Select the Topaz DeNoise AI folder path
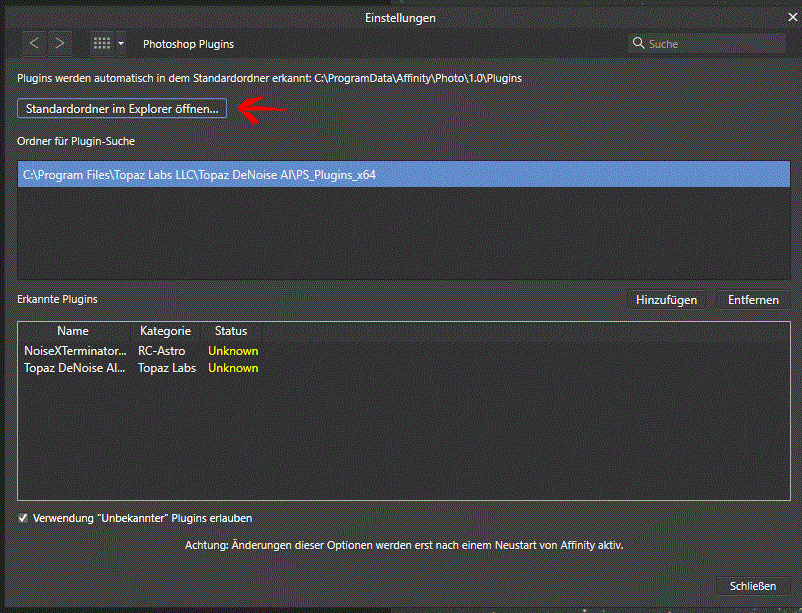Image resolution: width=802 pixels, height=613 pixels. (x=404, y=174)
